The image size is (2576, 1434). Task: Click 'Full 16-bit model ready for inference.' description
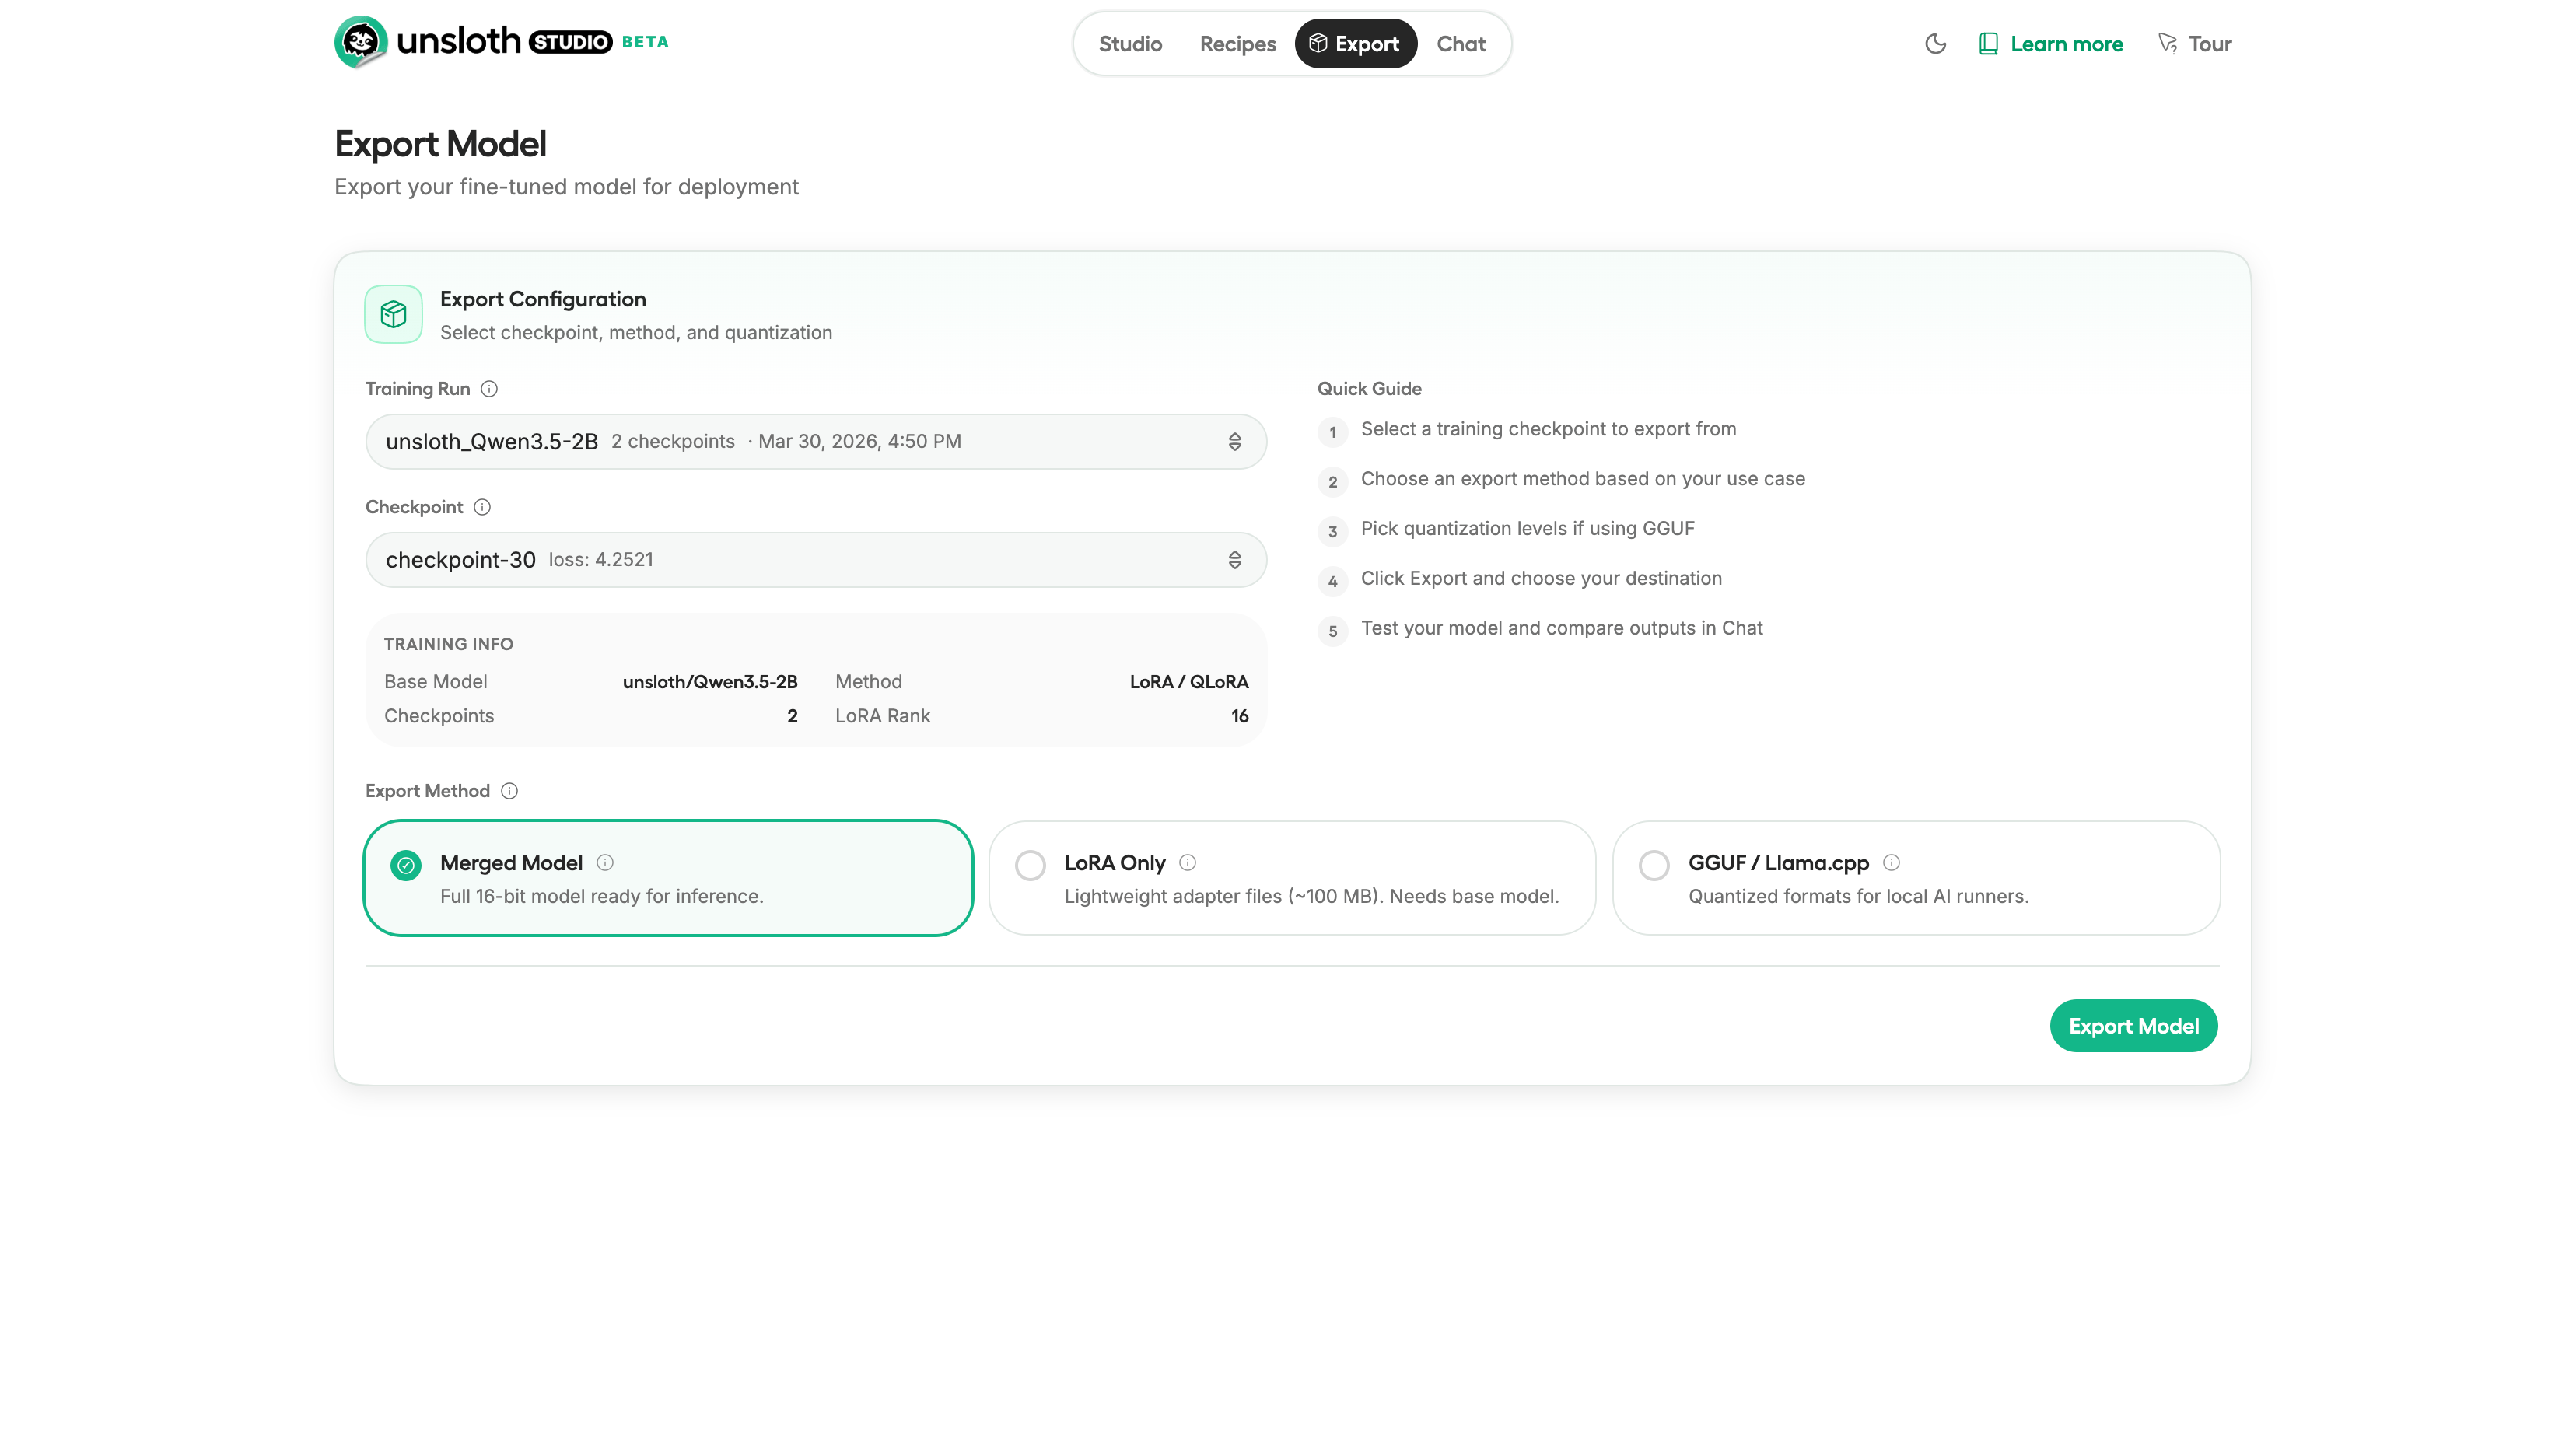point(602,897)
